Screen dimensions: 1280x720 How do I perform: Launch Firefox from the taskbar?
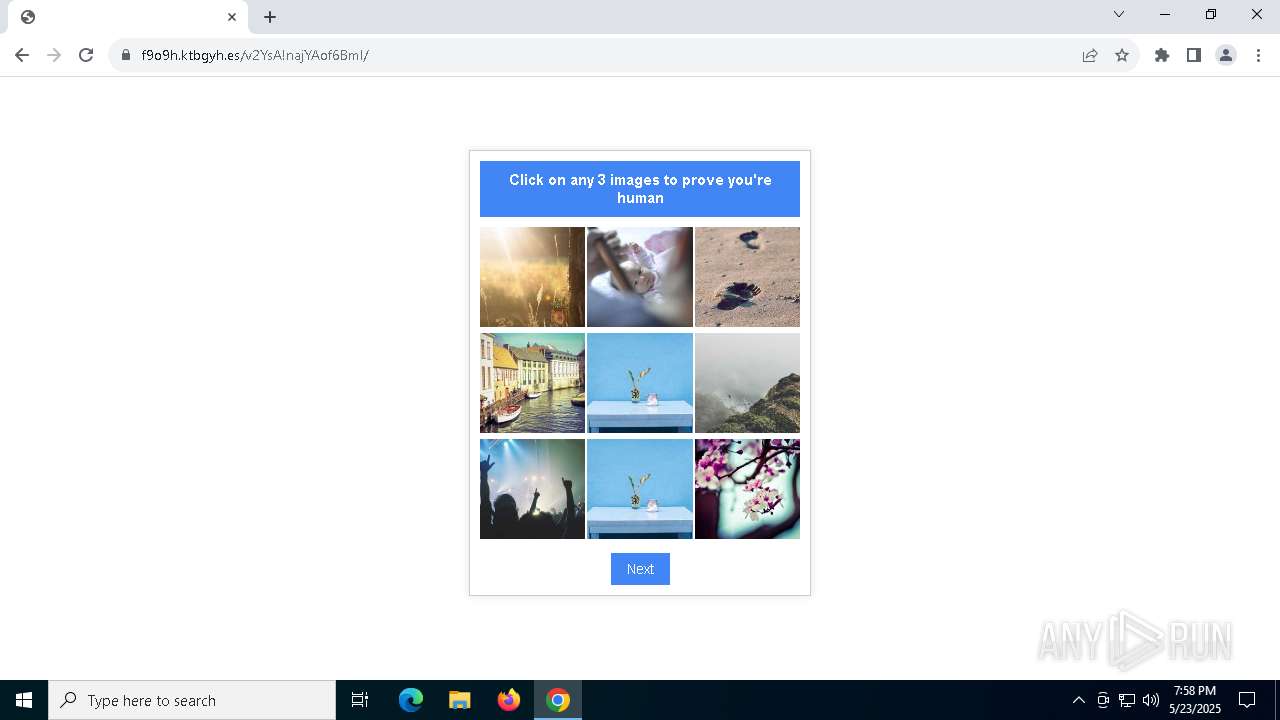click(509, 700)
